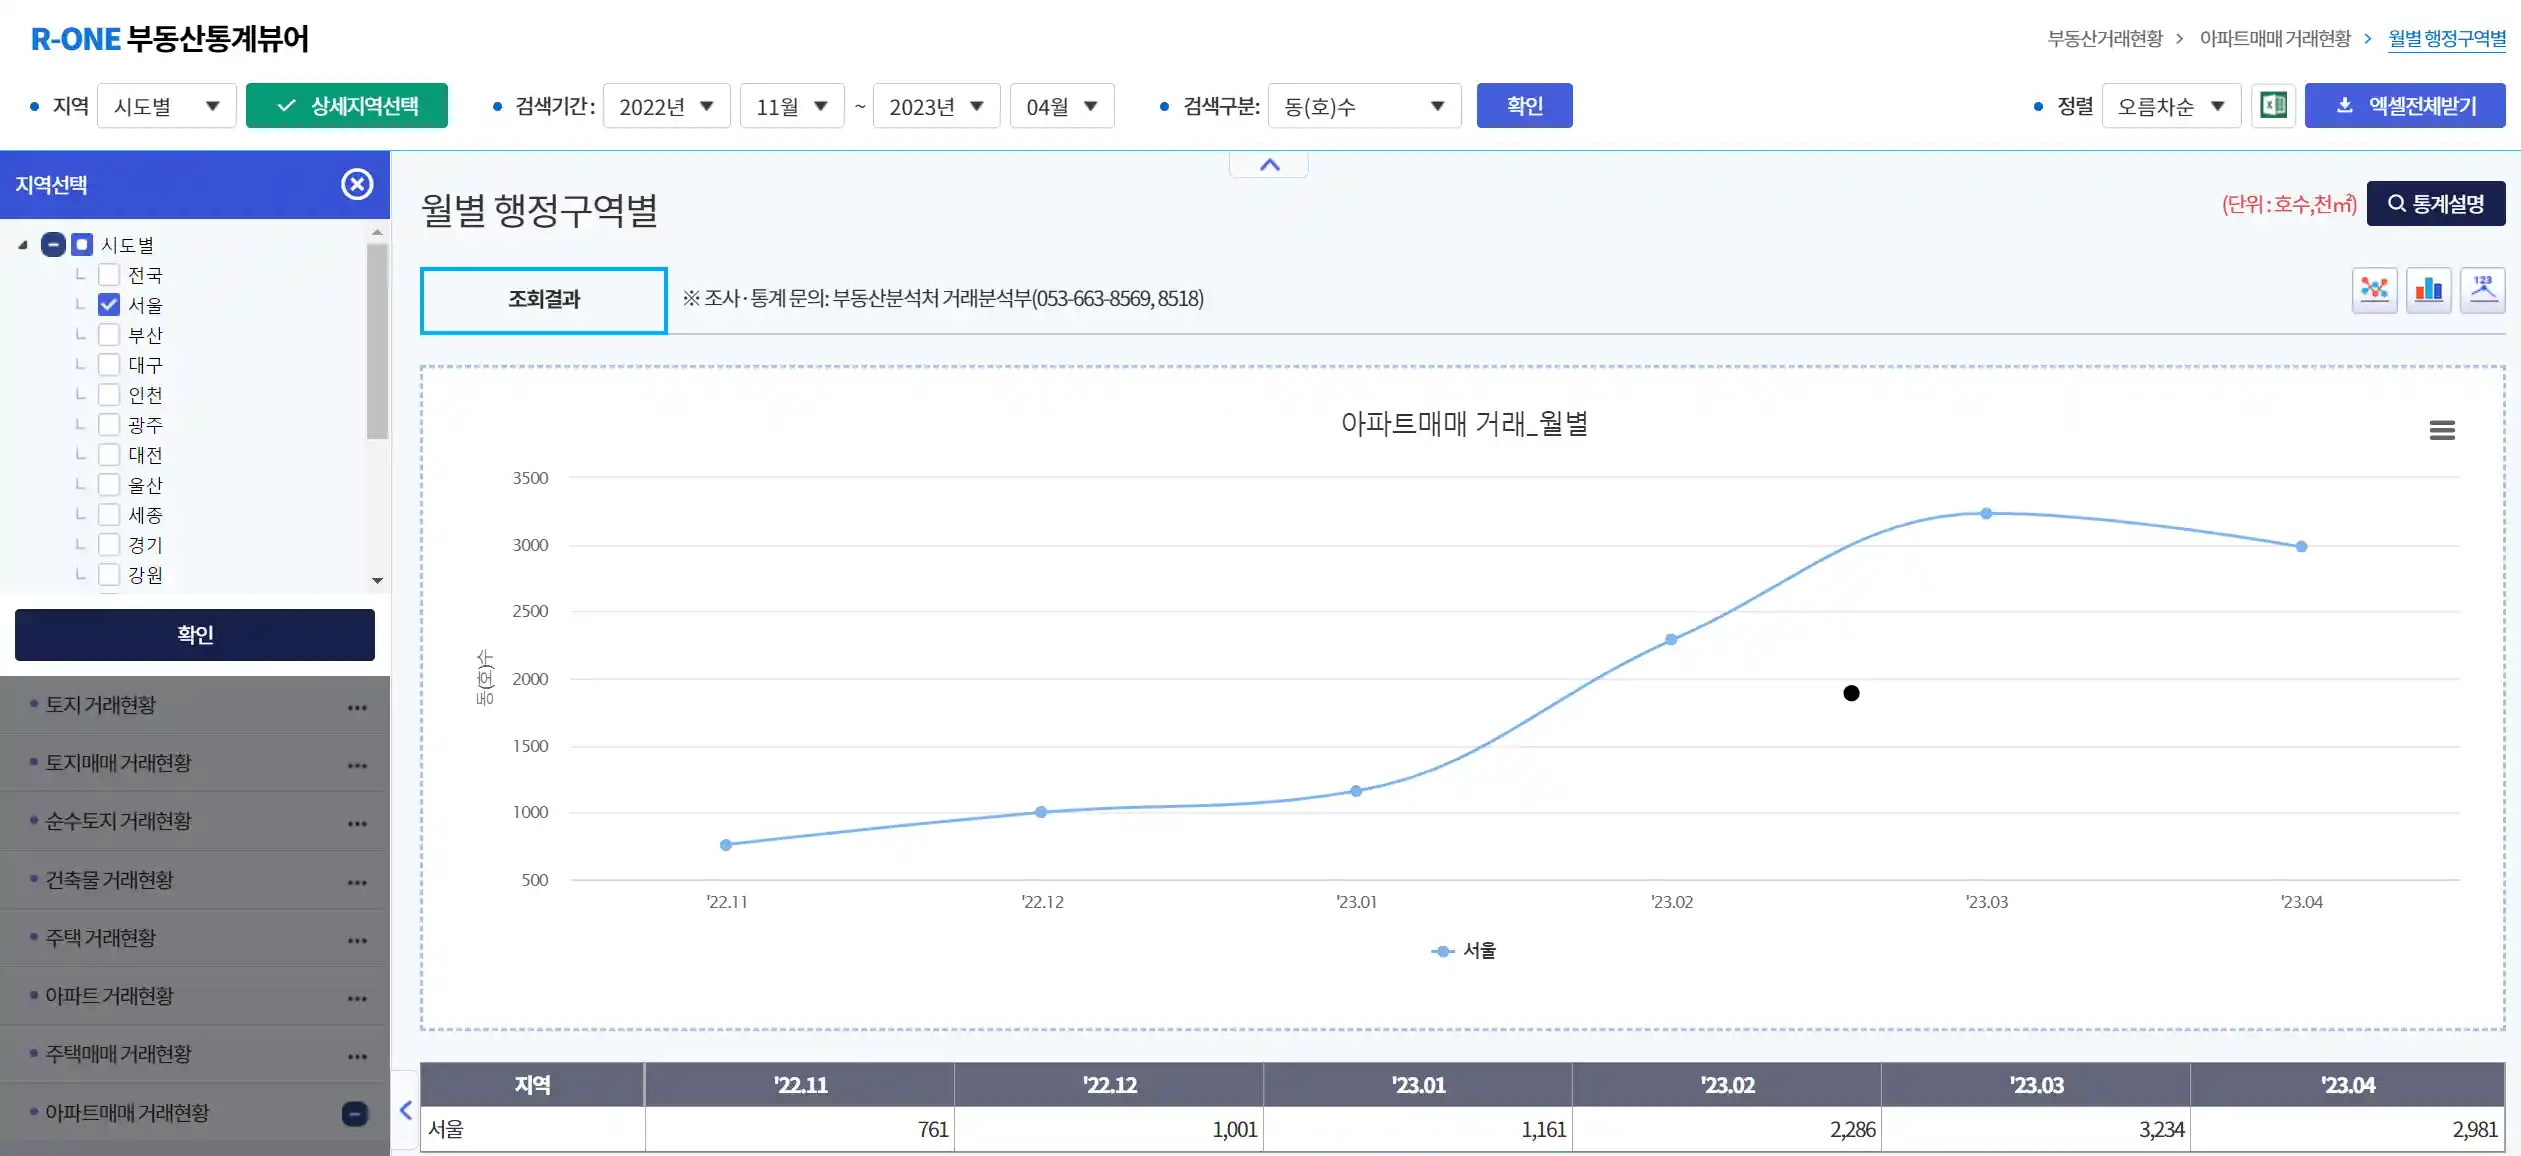
Task: Click the blue 확인 search button
Action: click(1524, 106)
